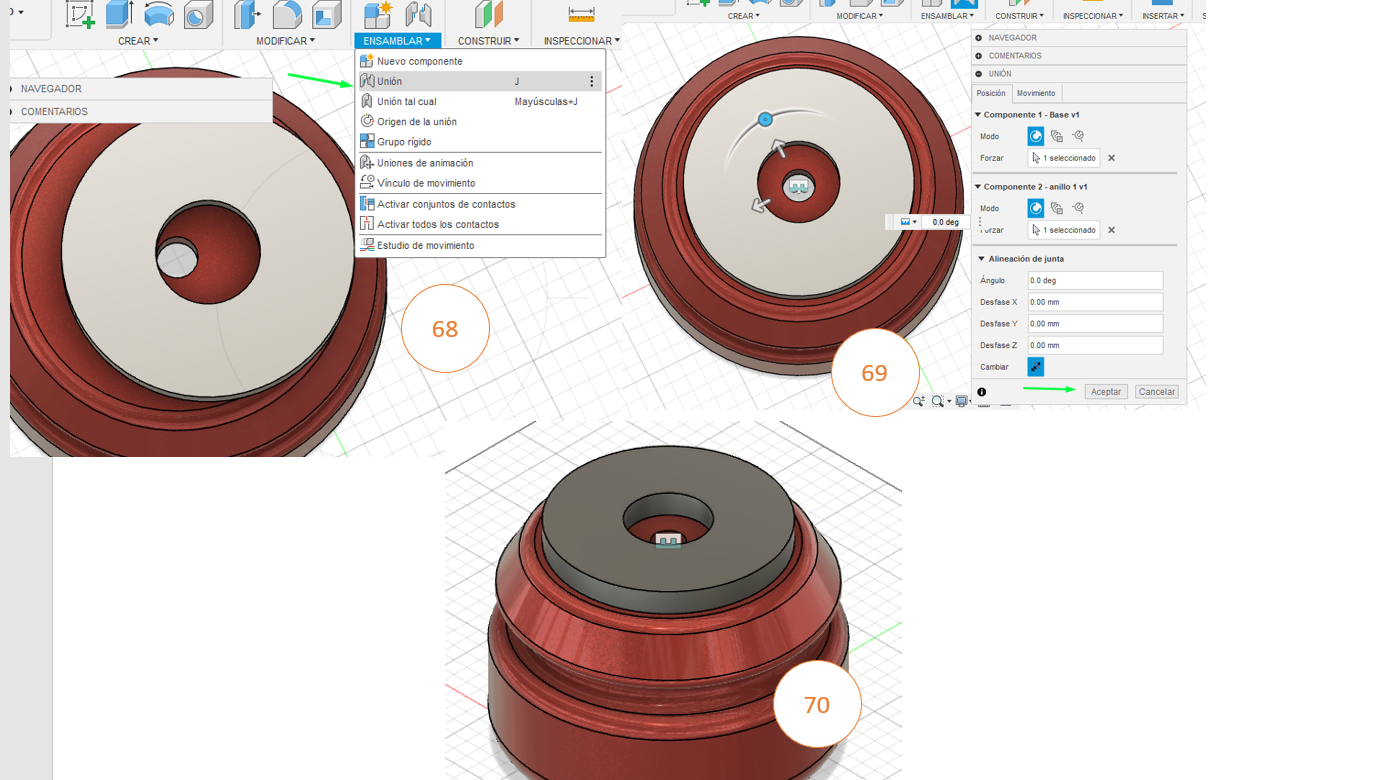The height and width of the screenshot is (780, 1375).
Task: Close the highlighted ENSAMBLAR dropdown
Action: pyautogui.click(x=397, y=41)
